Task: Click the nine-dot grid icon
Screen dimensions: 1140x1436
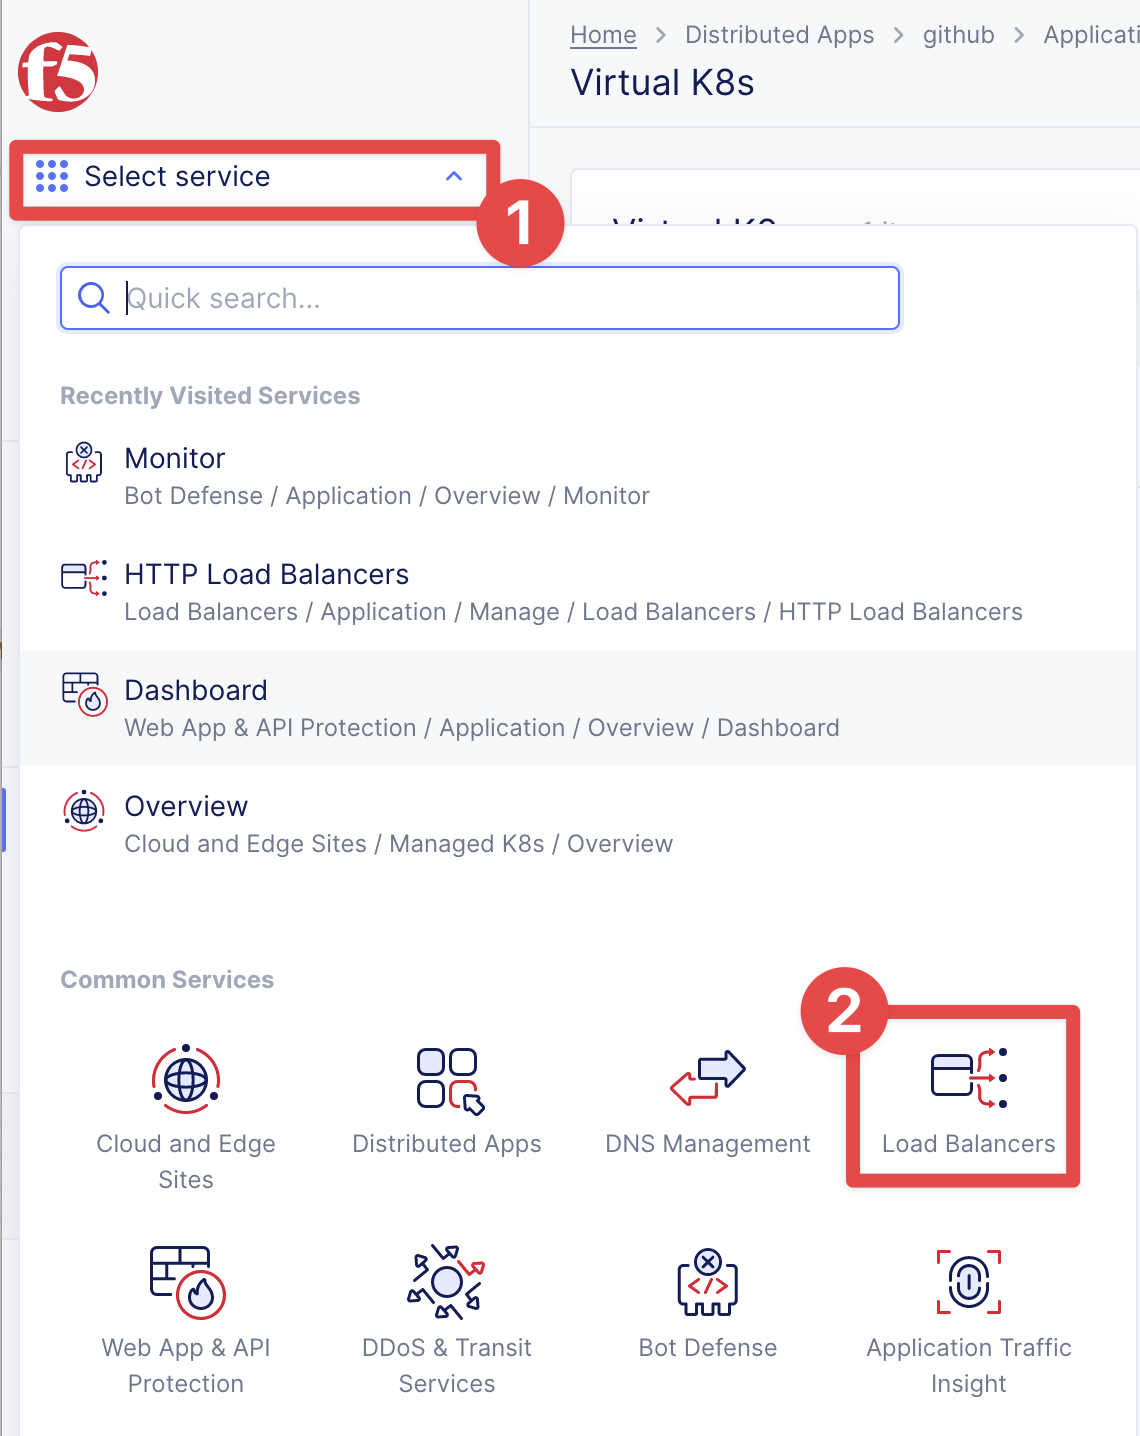Action: click(x=52, y=176)
